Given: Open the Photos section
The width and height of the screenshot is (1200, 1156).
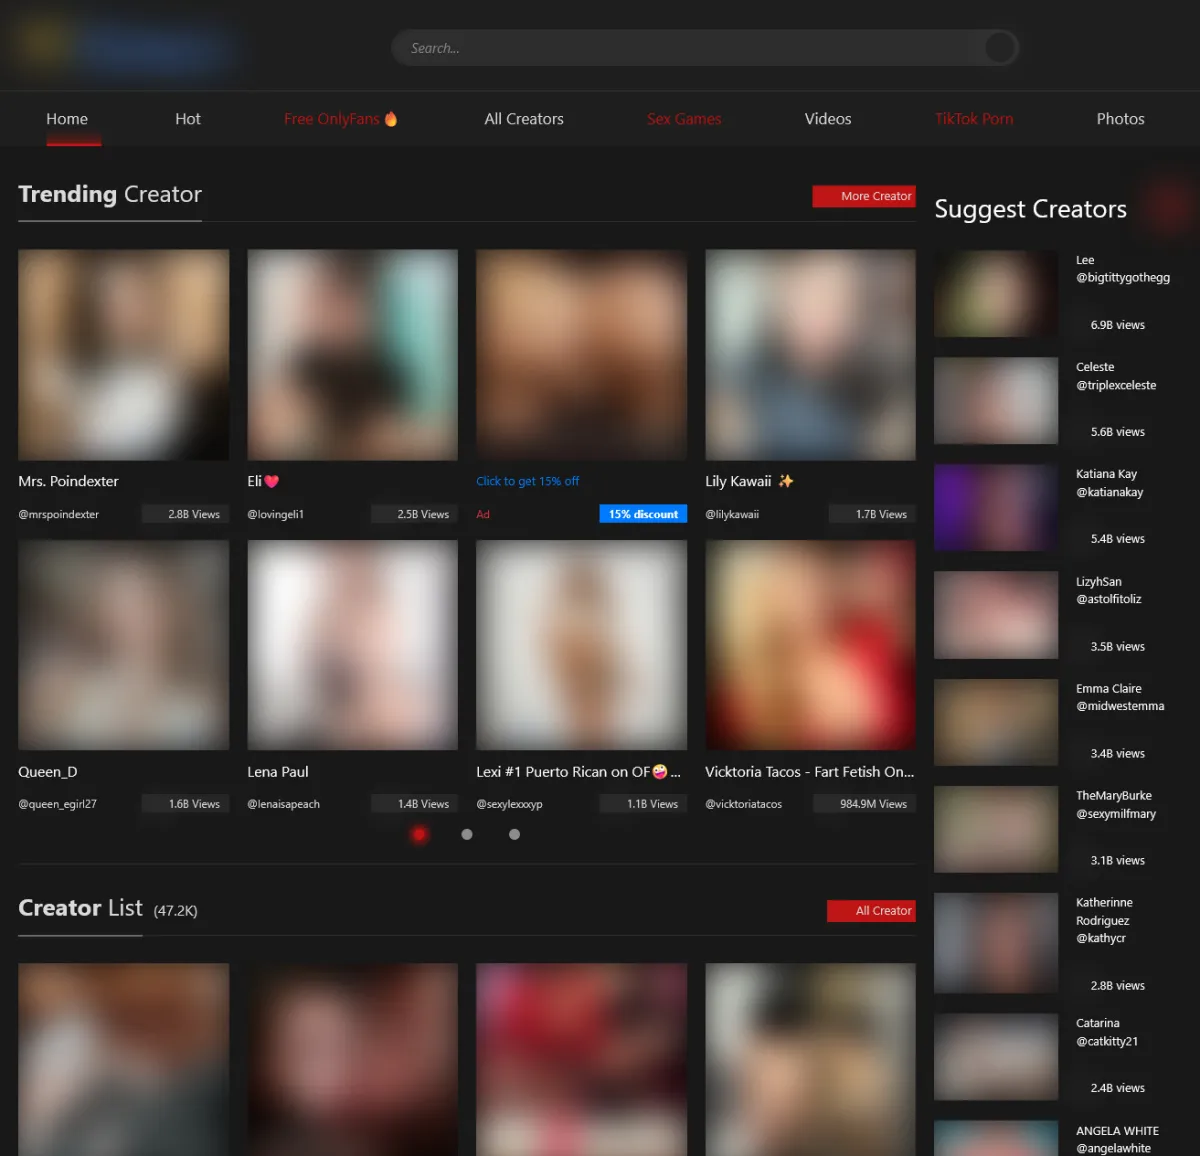Looking at the screenshot, I should [x=1120, y=119].
